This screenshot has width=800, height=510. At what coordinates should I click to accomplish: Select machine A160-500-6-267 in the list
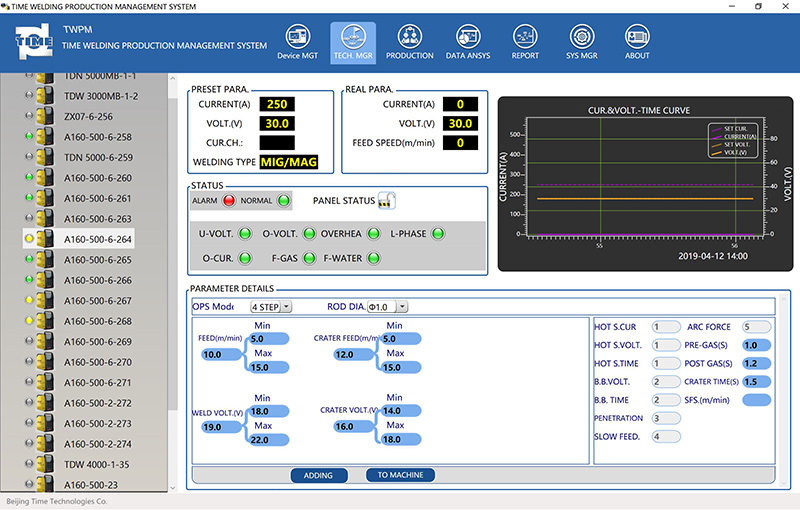tap(98, 301)
